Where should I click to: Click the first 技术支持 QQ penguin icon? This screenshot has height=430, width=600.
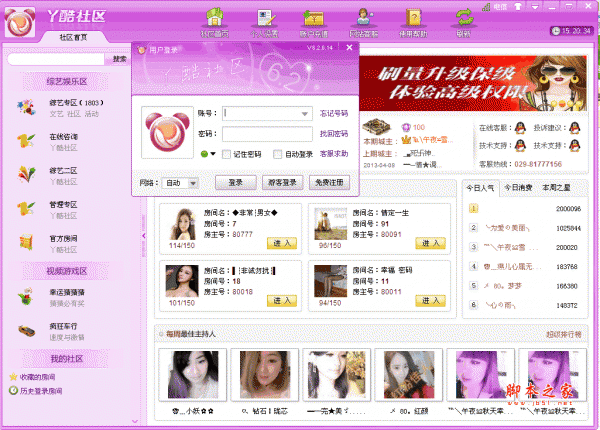pos(520,145)
